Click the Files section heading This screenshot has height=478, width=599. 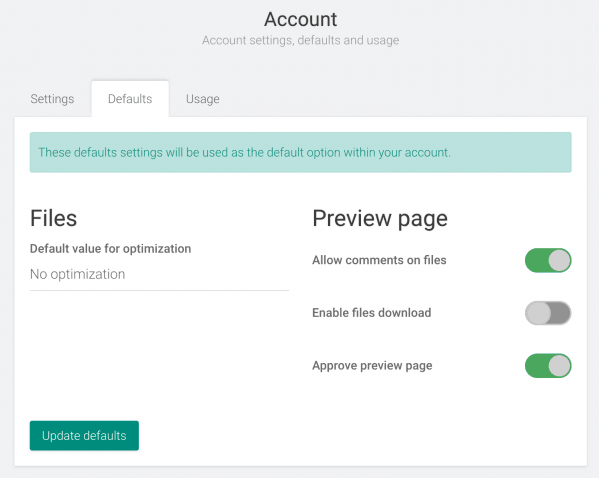[x=53, y=218]
